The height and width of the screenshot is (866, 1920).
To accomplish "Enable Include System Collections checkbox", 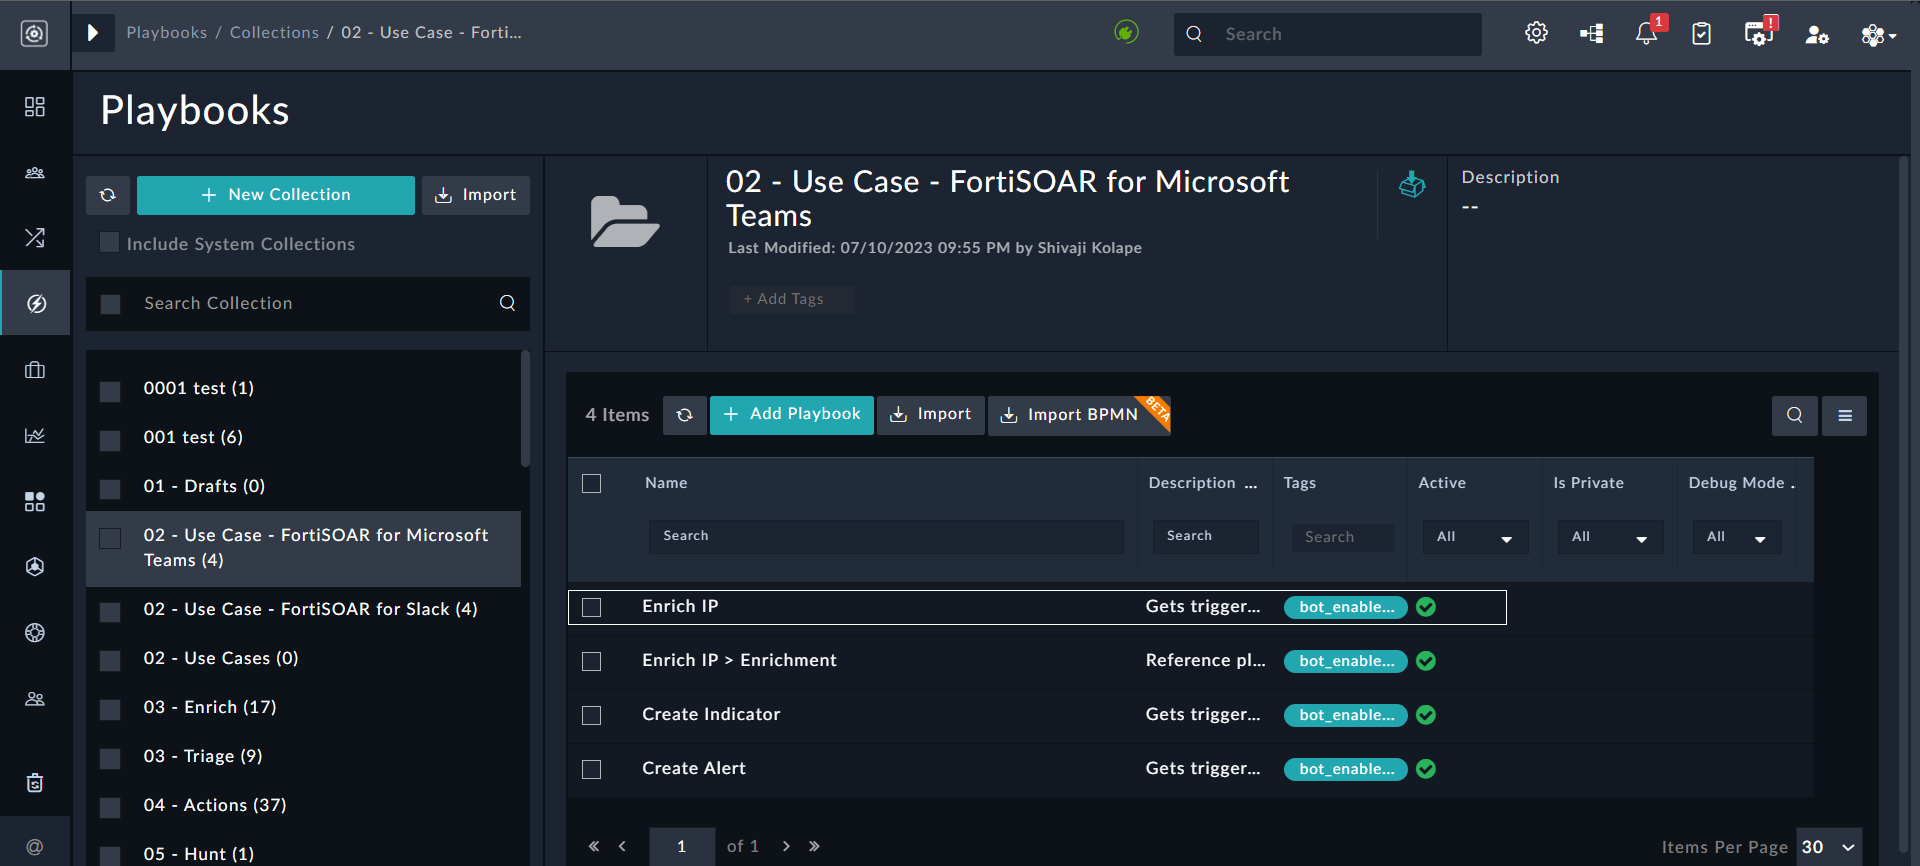I will click(x=110, y=243).
